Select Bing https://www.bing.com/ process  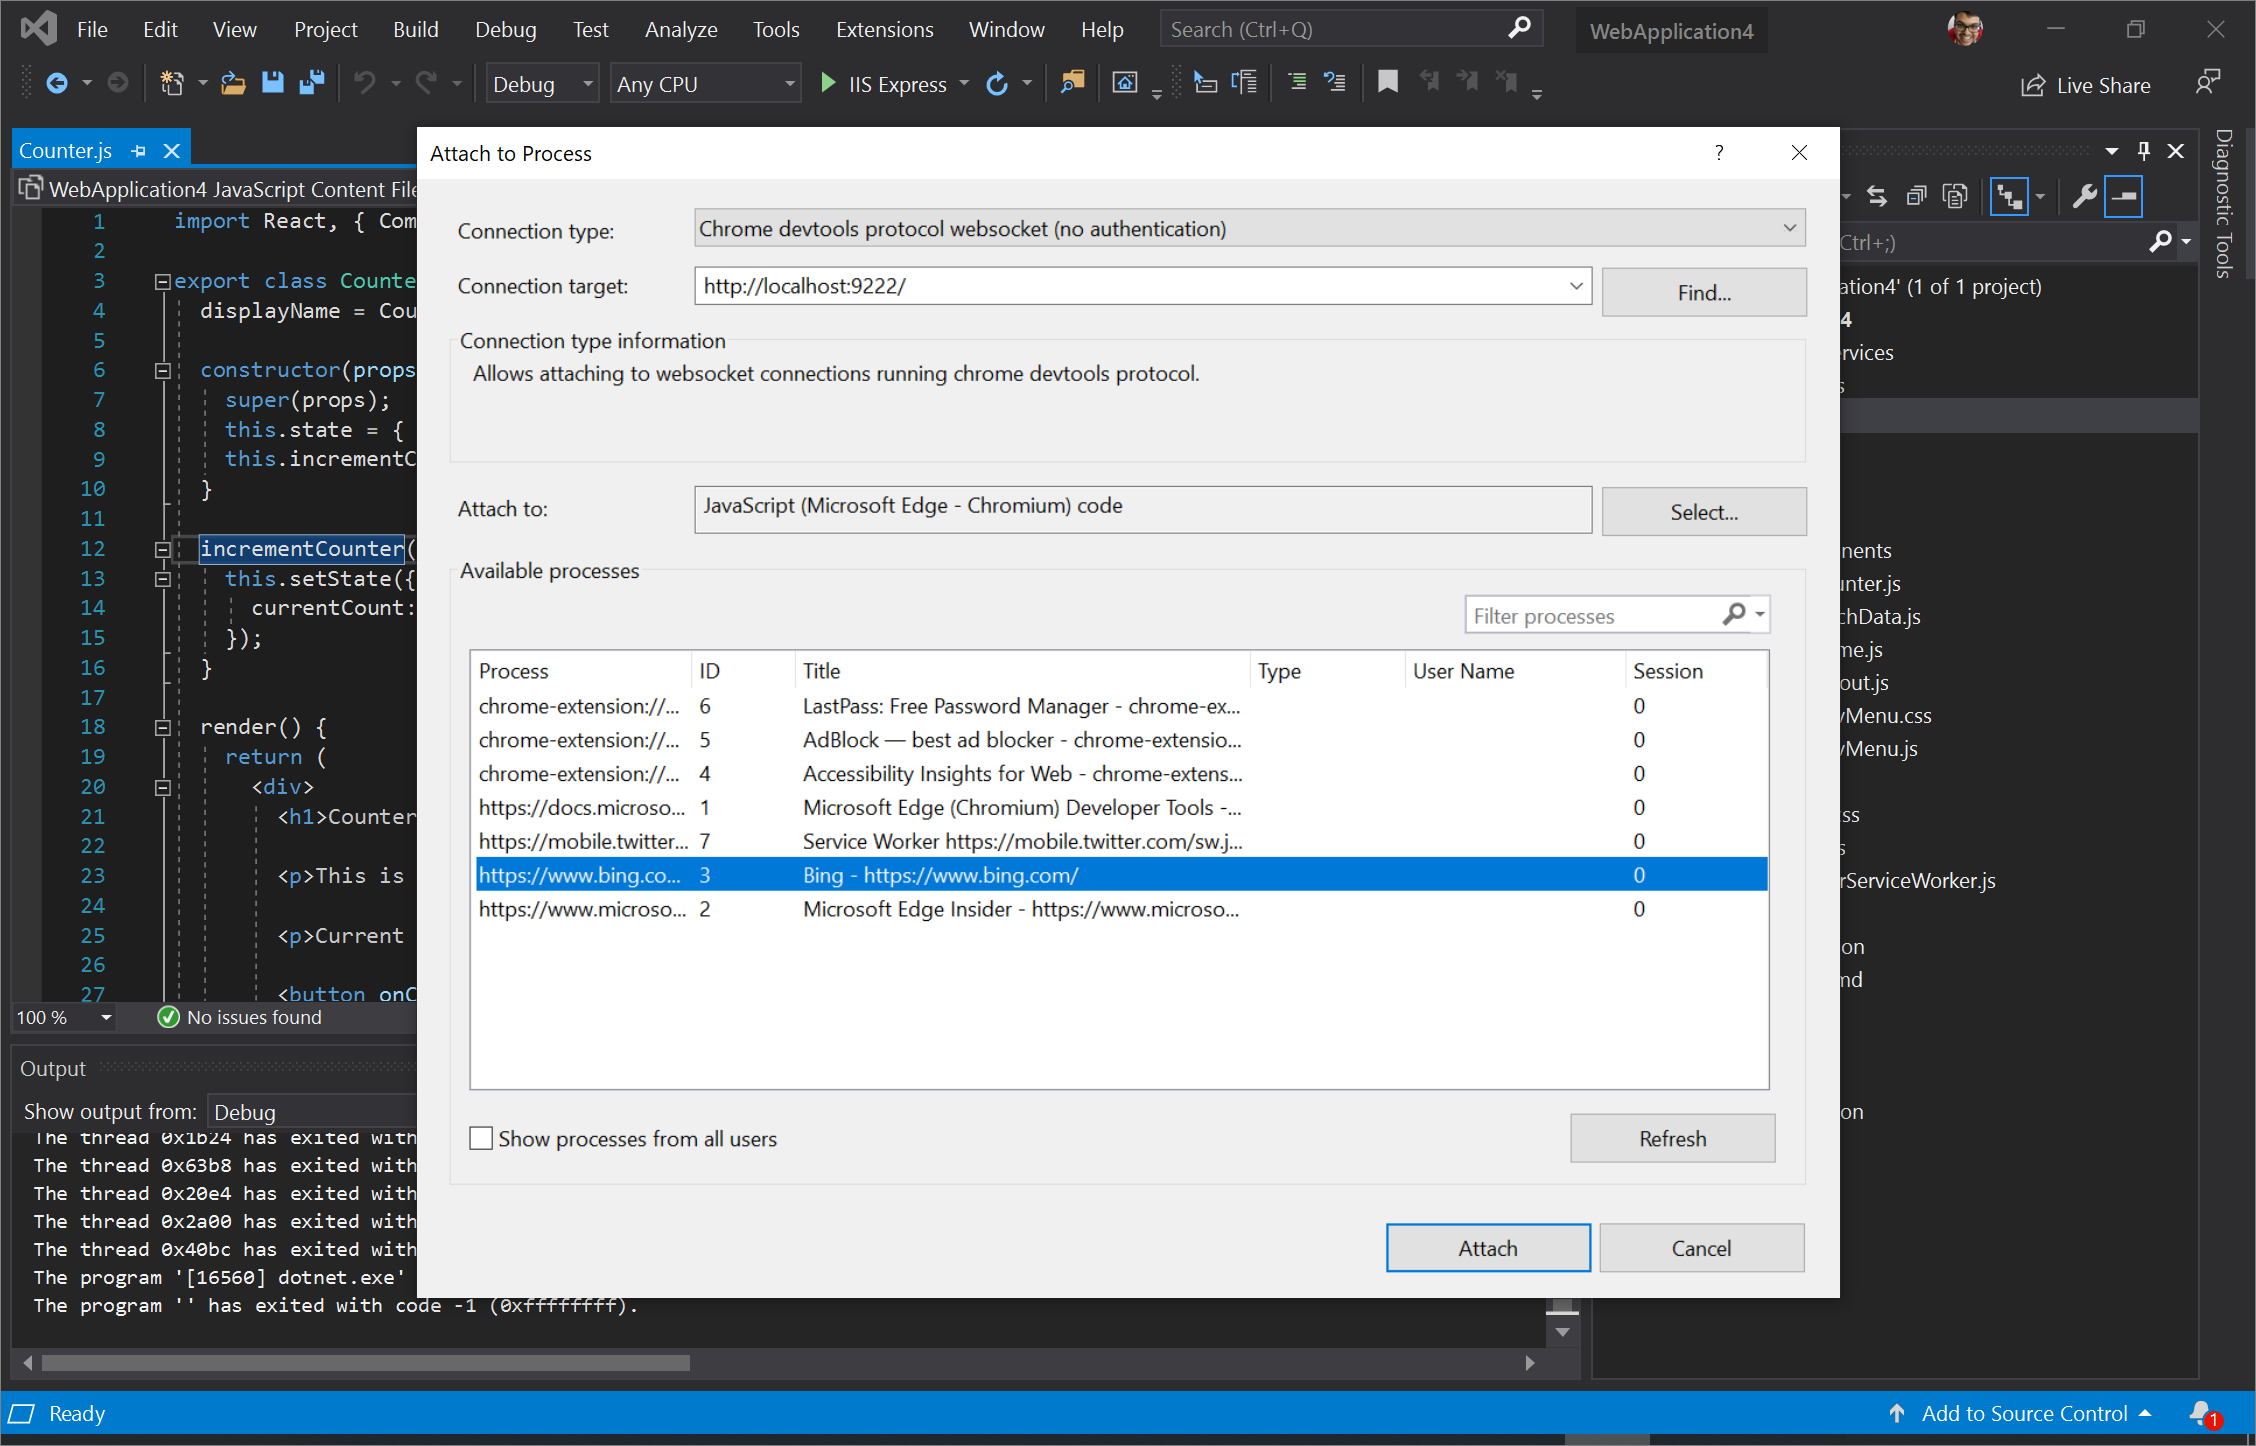(x=1118, y=874)
